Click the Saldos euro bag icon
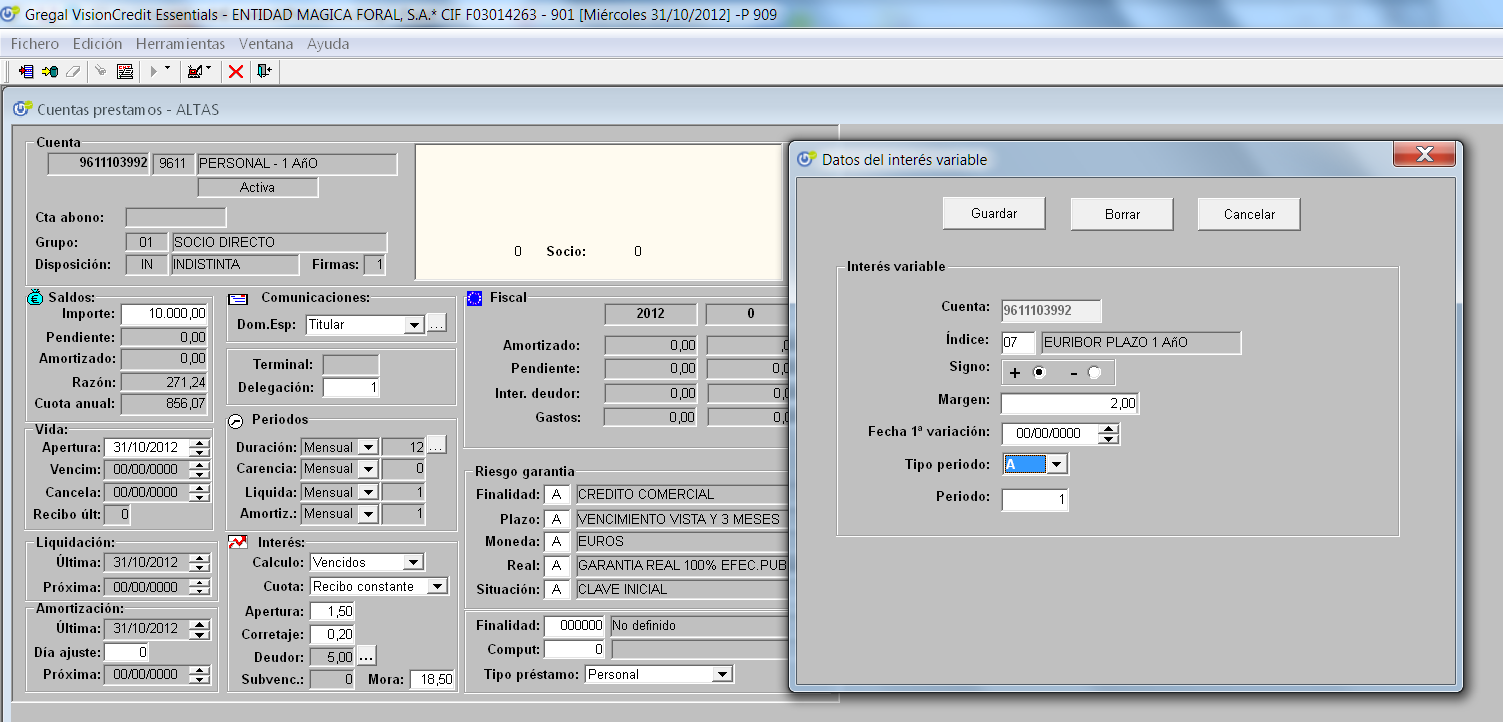This screenshot has width=1503, height=722. coord(34,297)
